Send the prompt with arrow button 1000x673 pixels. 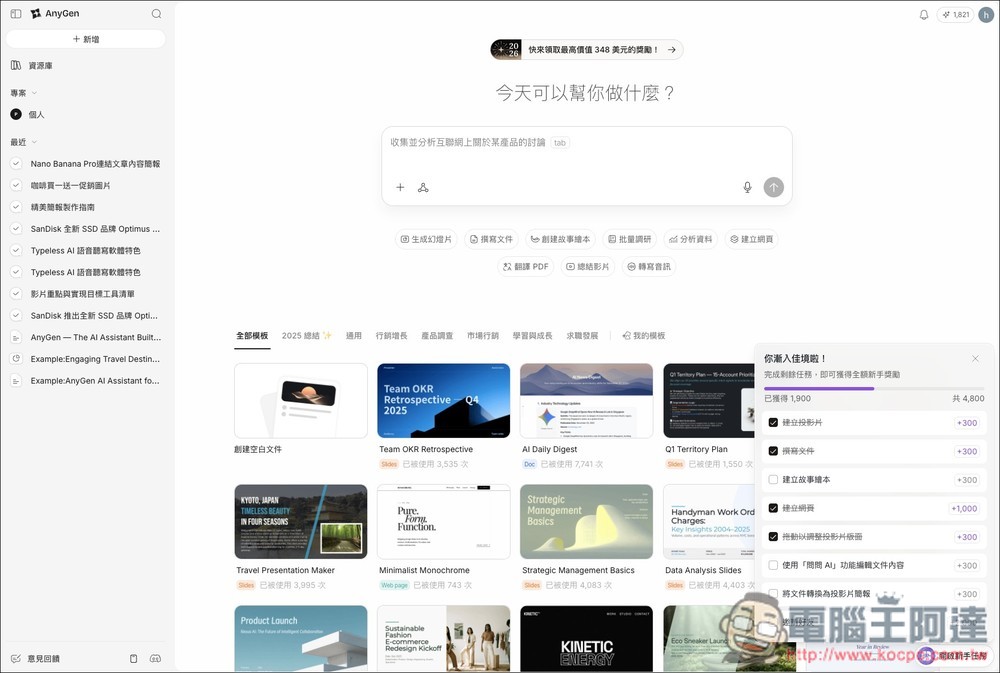pyautogui.click(x=774, y=187)
